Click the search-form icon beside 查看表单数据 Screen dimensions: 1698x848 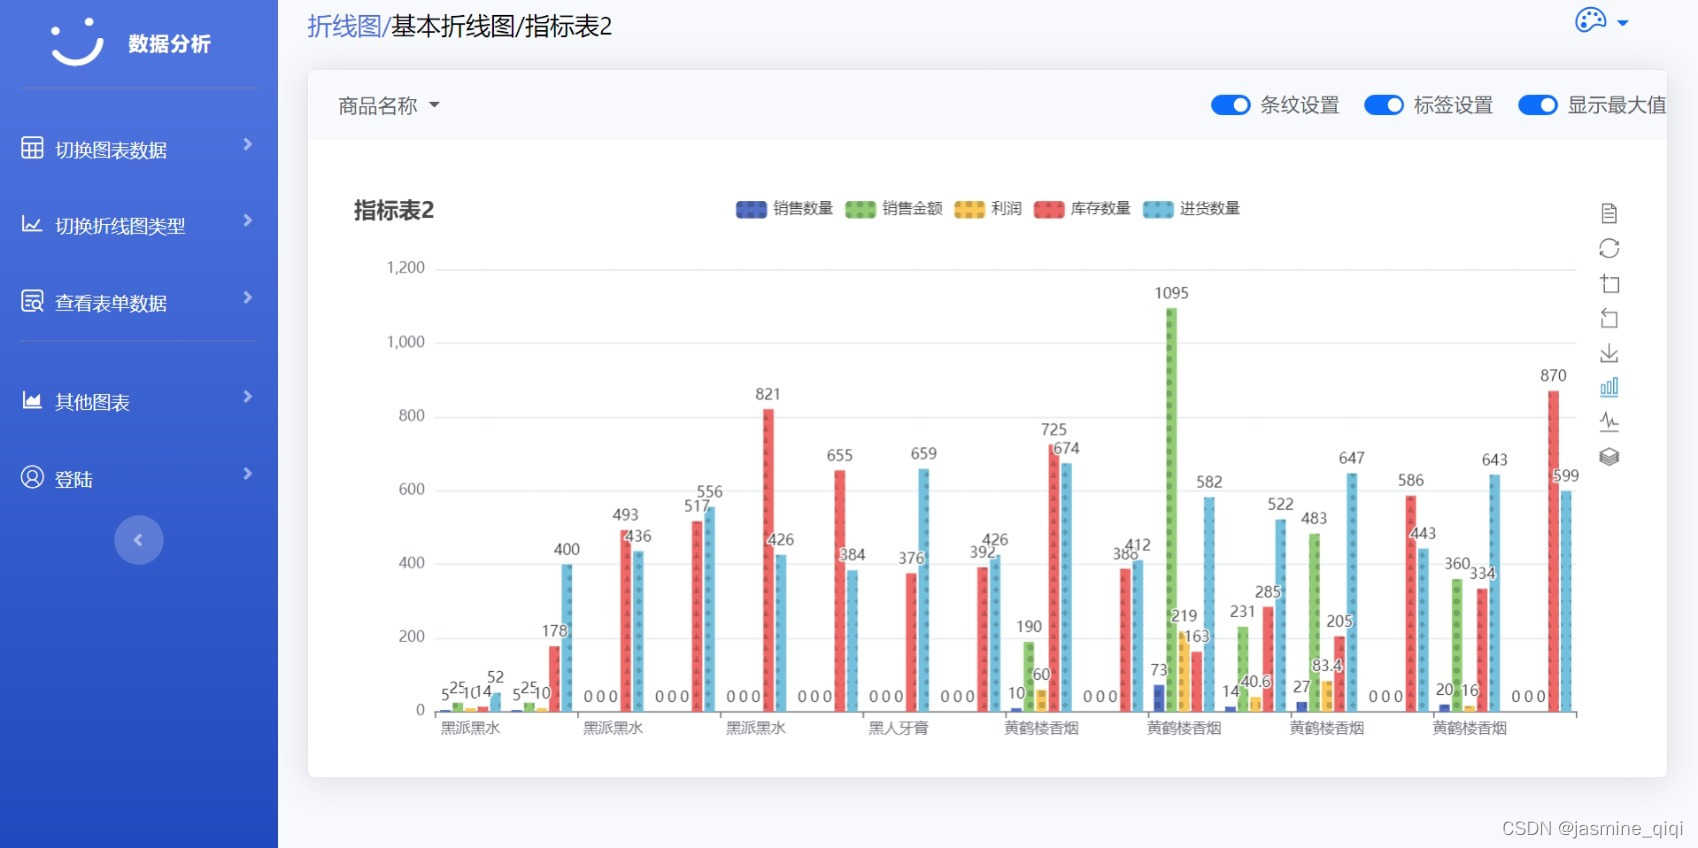pyautogui.click(x=32, y=301)
